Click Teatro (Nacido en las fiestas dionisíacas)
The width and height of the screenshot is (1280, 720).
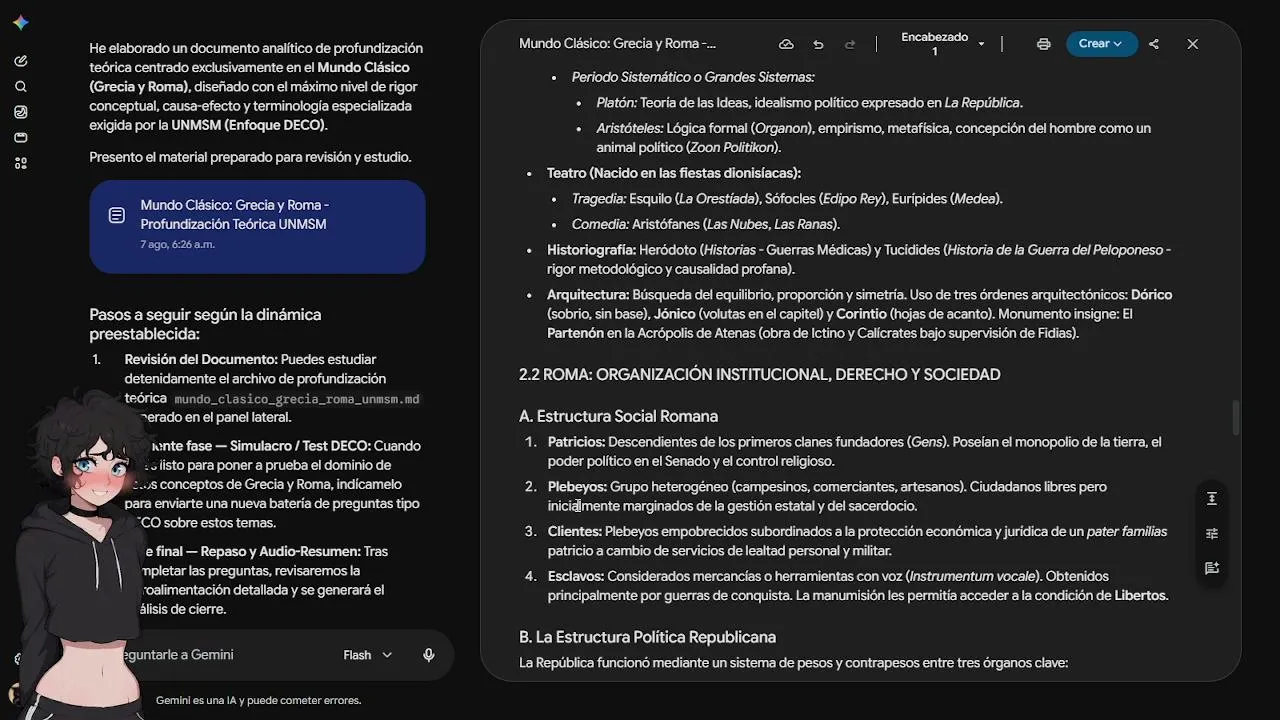(x=674, y=173)
